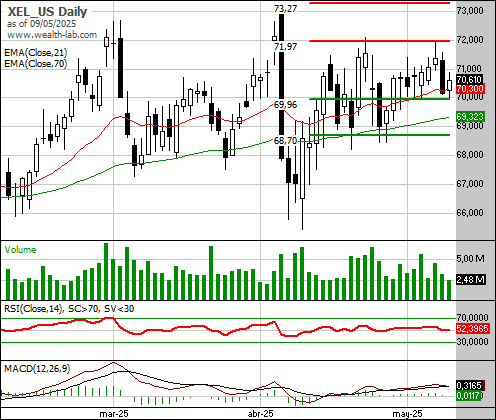Viewport: 496px width, 420px height.
Task: Click the 73,000 price axis label
Action: click(470, 11)
